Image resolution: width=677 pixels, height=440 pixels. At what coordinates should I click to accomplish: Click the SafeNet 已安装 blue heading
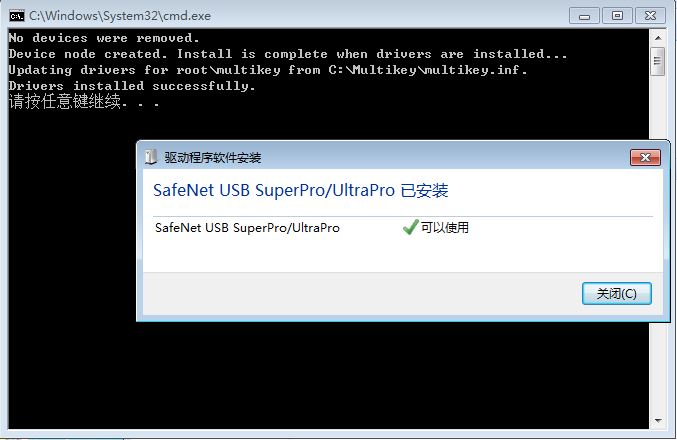(x=301, y=190)
